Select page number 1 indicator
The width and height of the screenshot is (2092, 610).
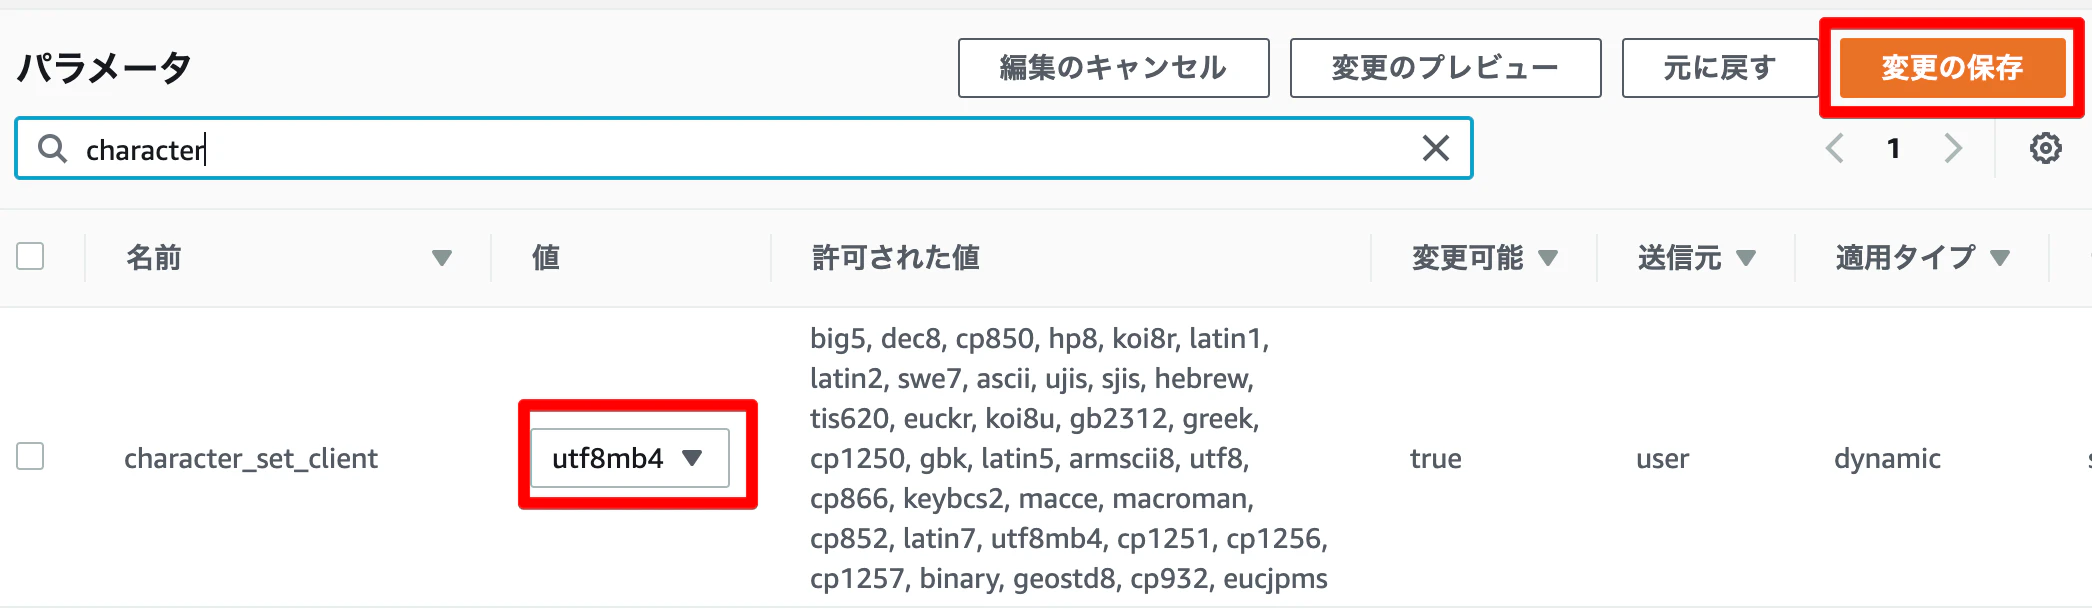(x=1893, y=148)
